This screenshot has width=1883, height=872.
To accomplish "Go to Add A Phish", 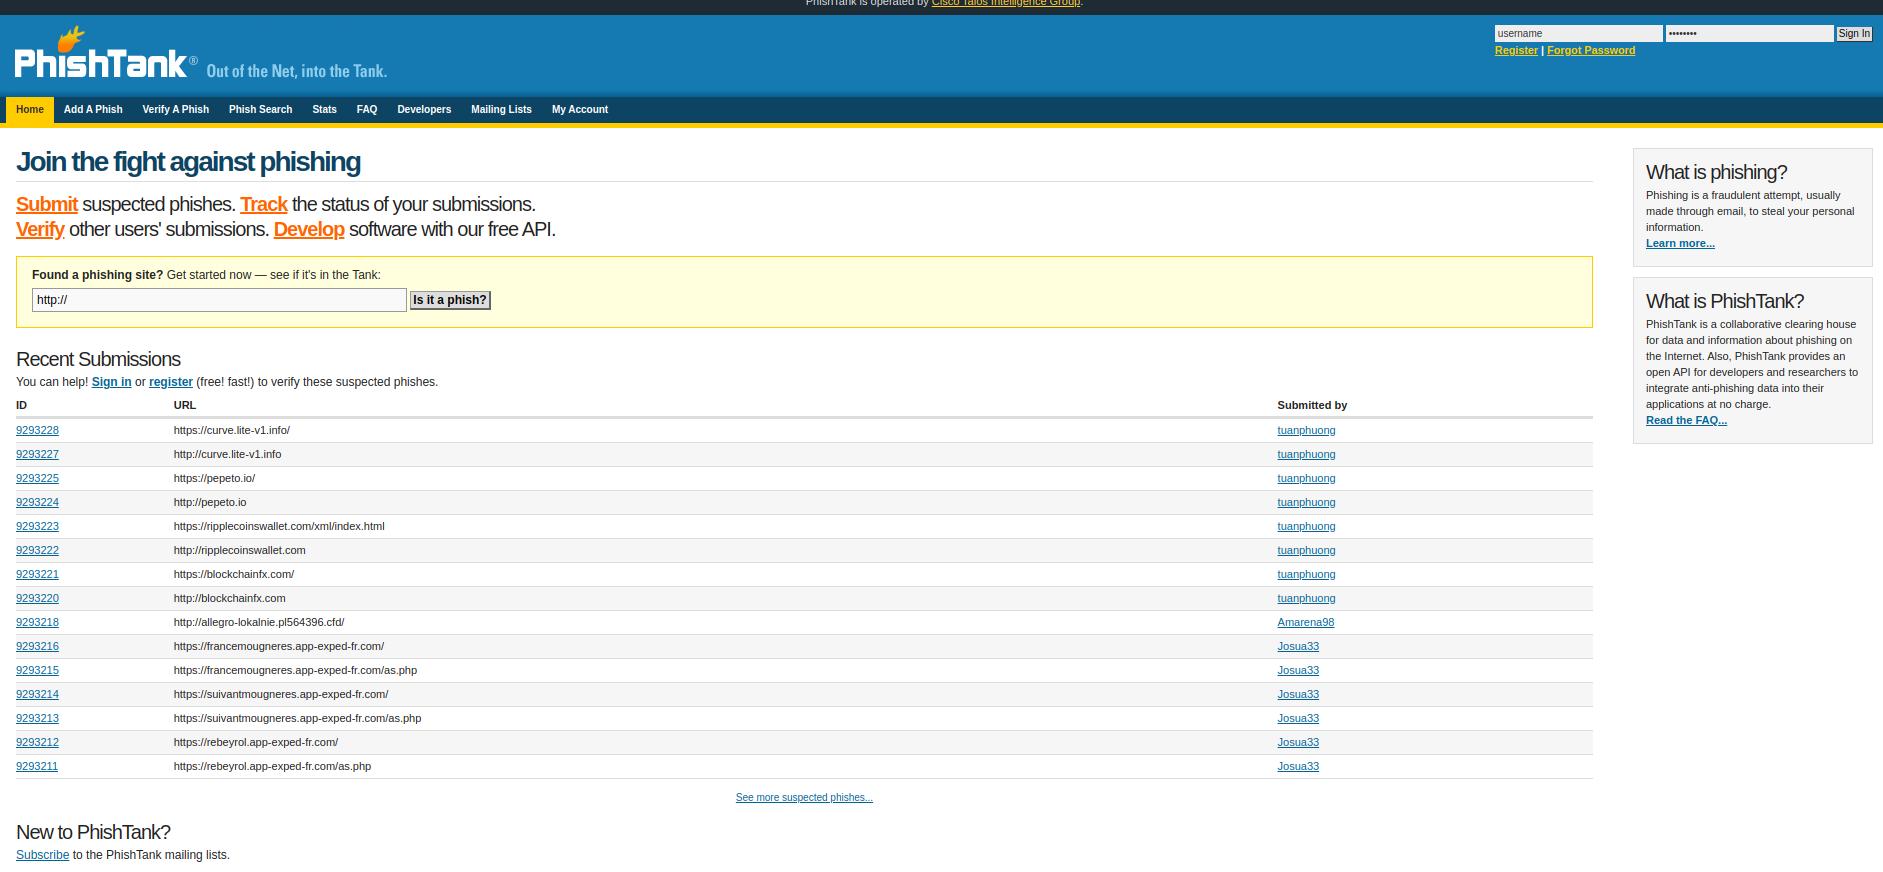I will 93,110.
